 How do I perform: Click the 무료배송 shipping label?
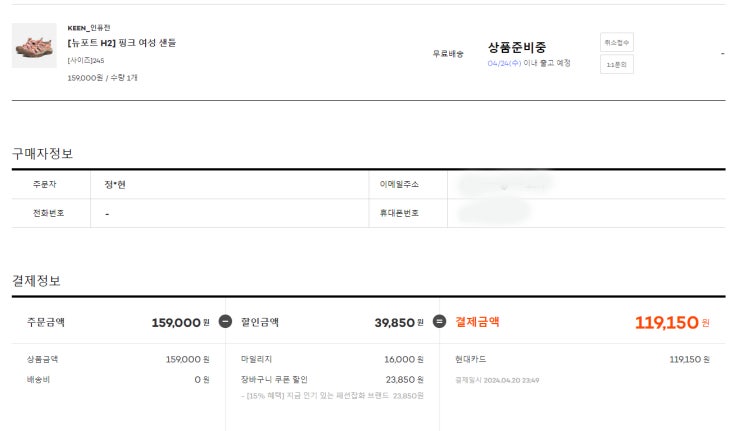pyautogui.click(x=446, y=53)
